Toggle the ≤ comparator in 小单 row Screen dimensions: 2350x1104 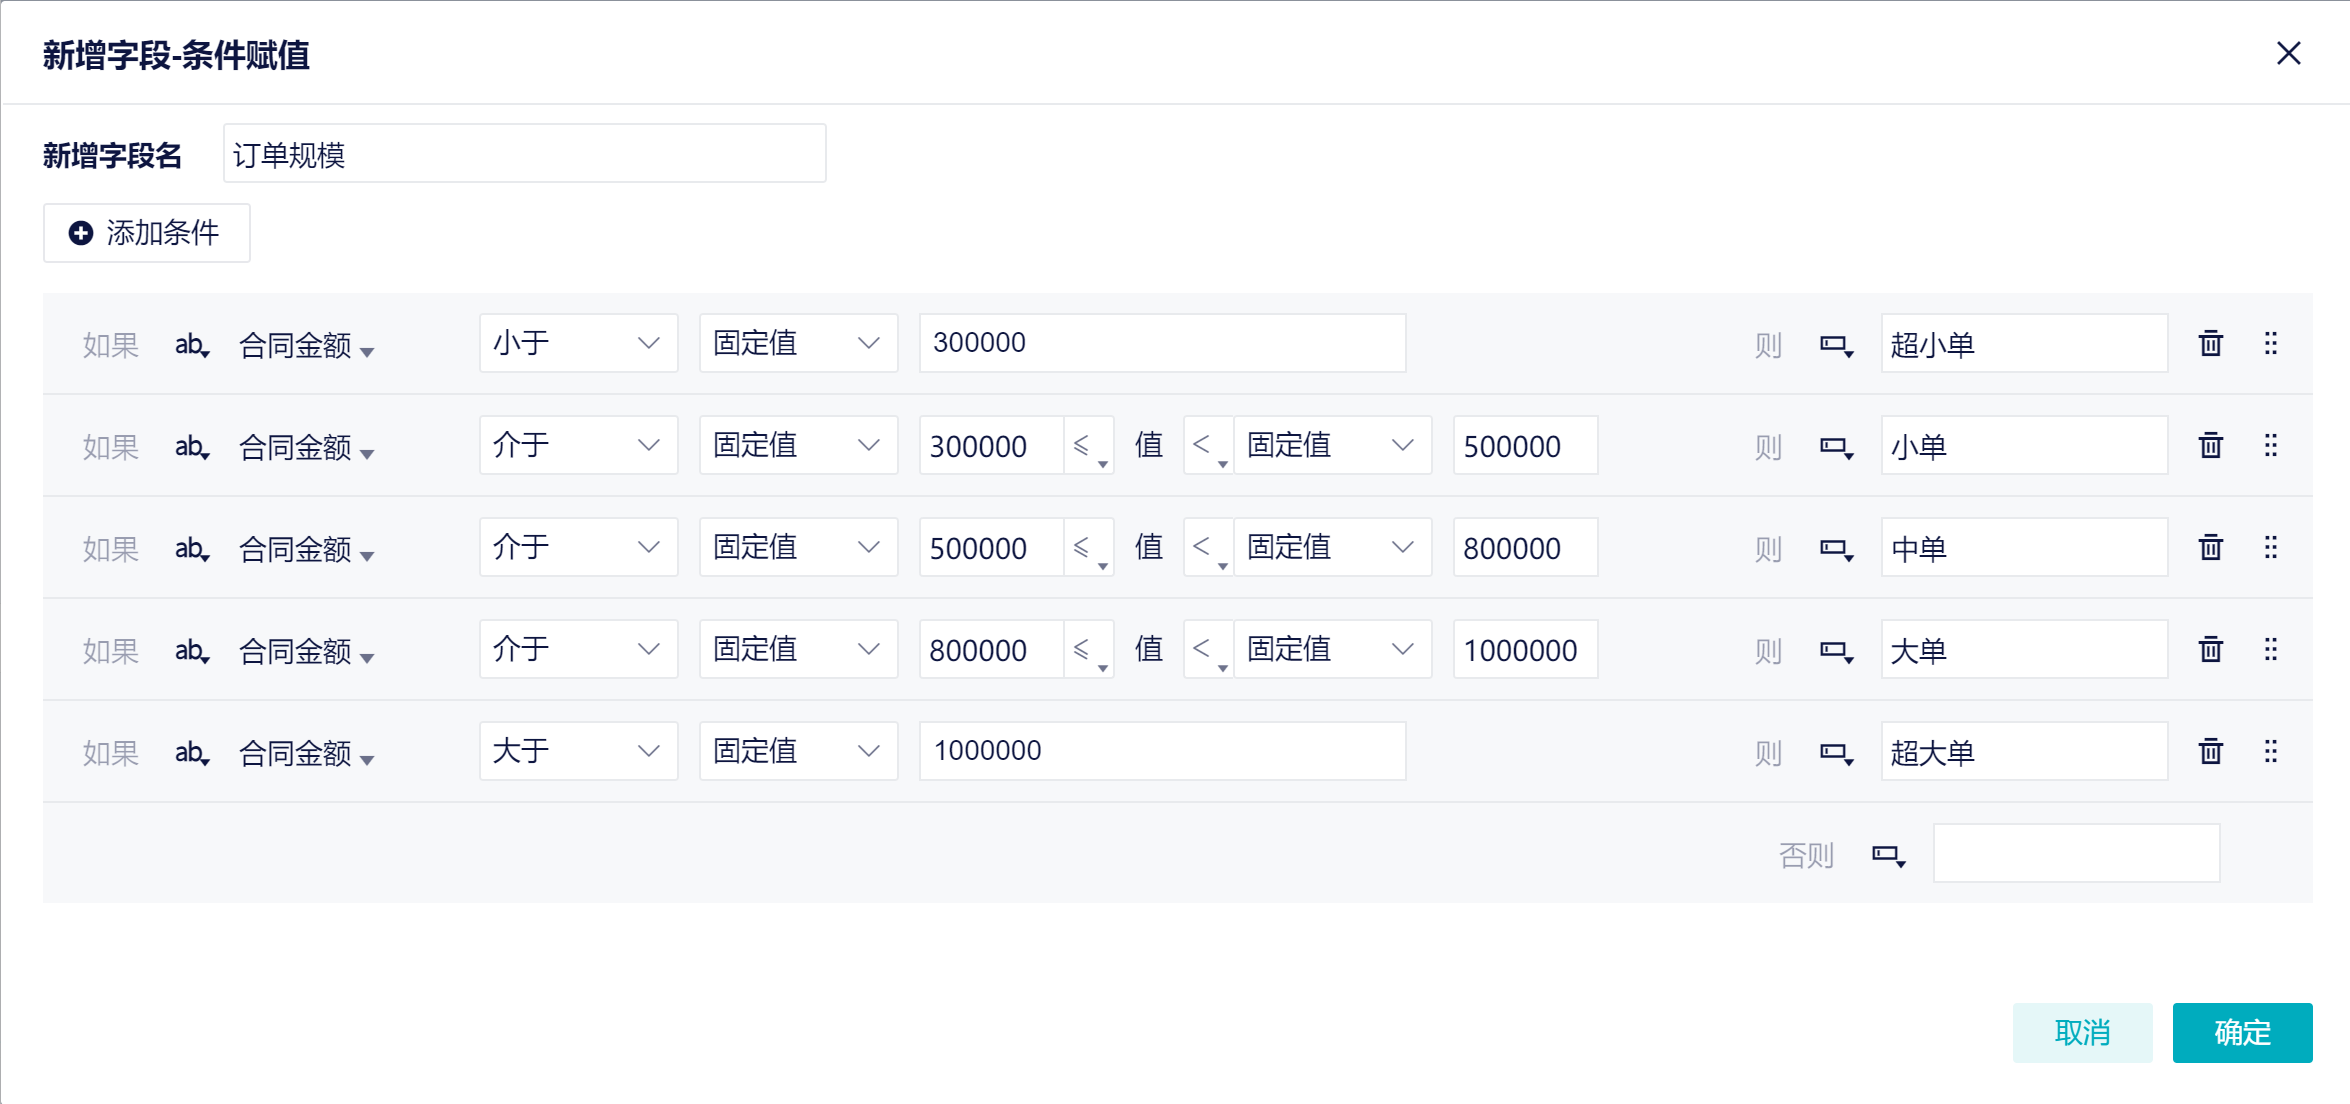[x=1088, y=447]
